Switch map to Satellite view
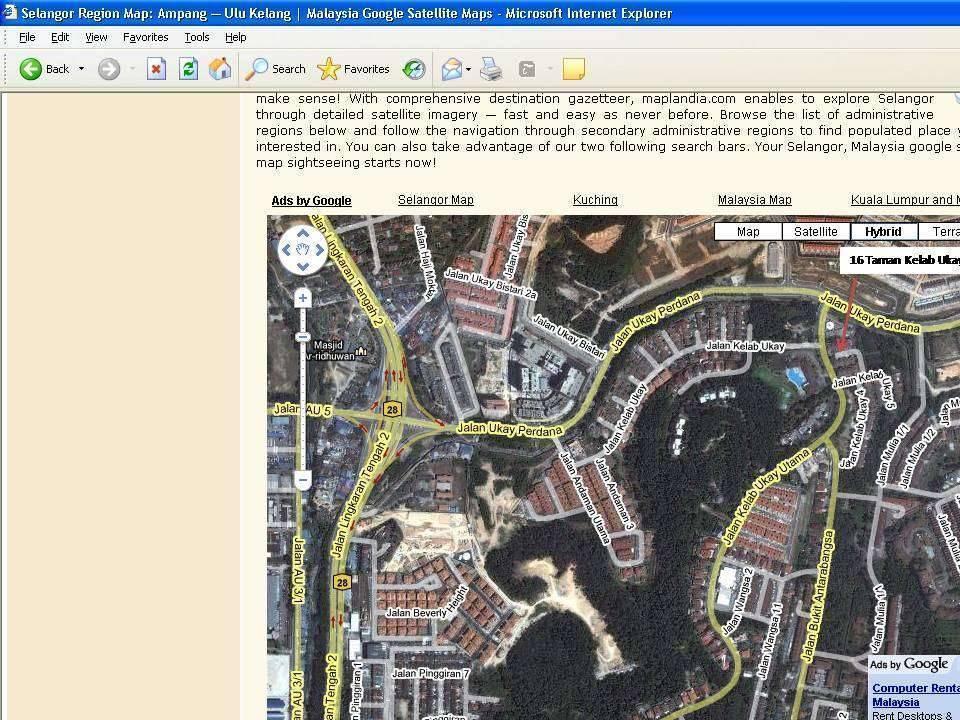The width and height of the screenshot is (960, 720). pos(816,231)
